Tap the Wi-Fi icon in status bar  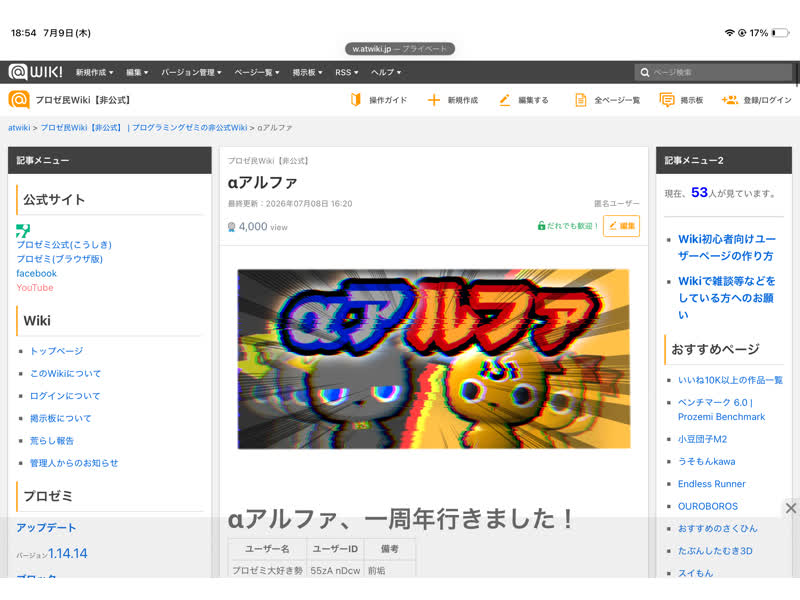pos(730,33)
